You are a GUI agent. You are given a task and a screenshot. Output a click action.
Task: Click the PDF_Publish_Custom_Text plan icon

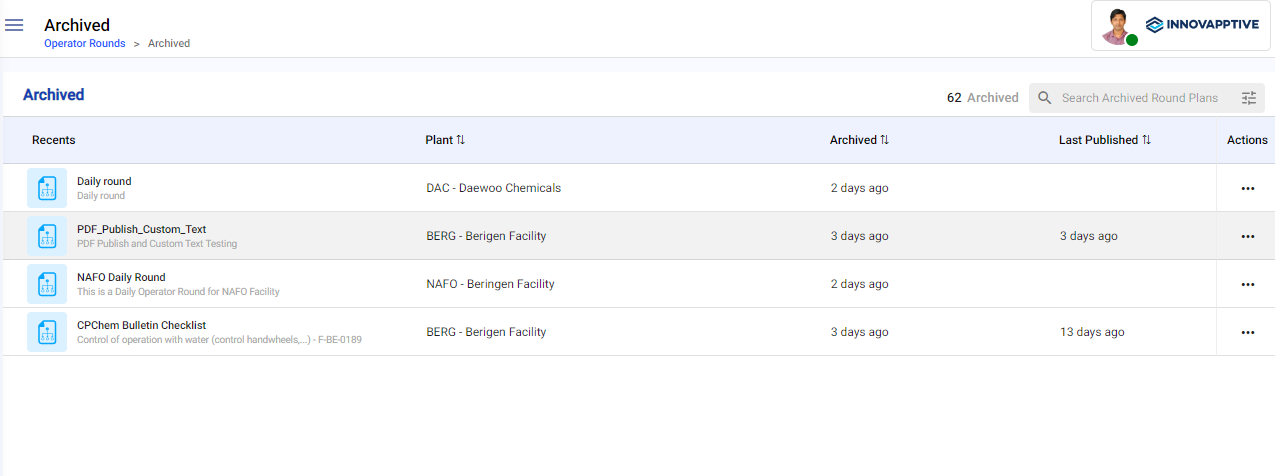point(47,236)
